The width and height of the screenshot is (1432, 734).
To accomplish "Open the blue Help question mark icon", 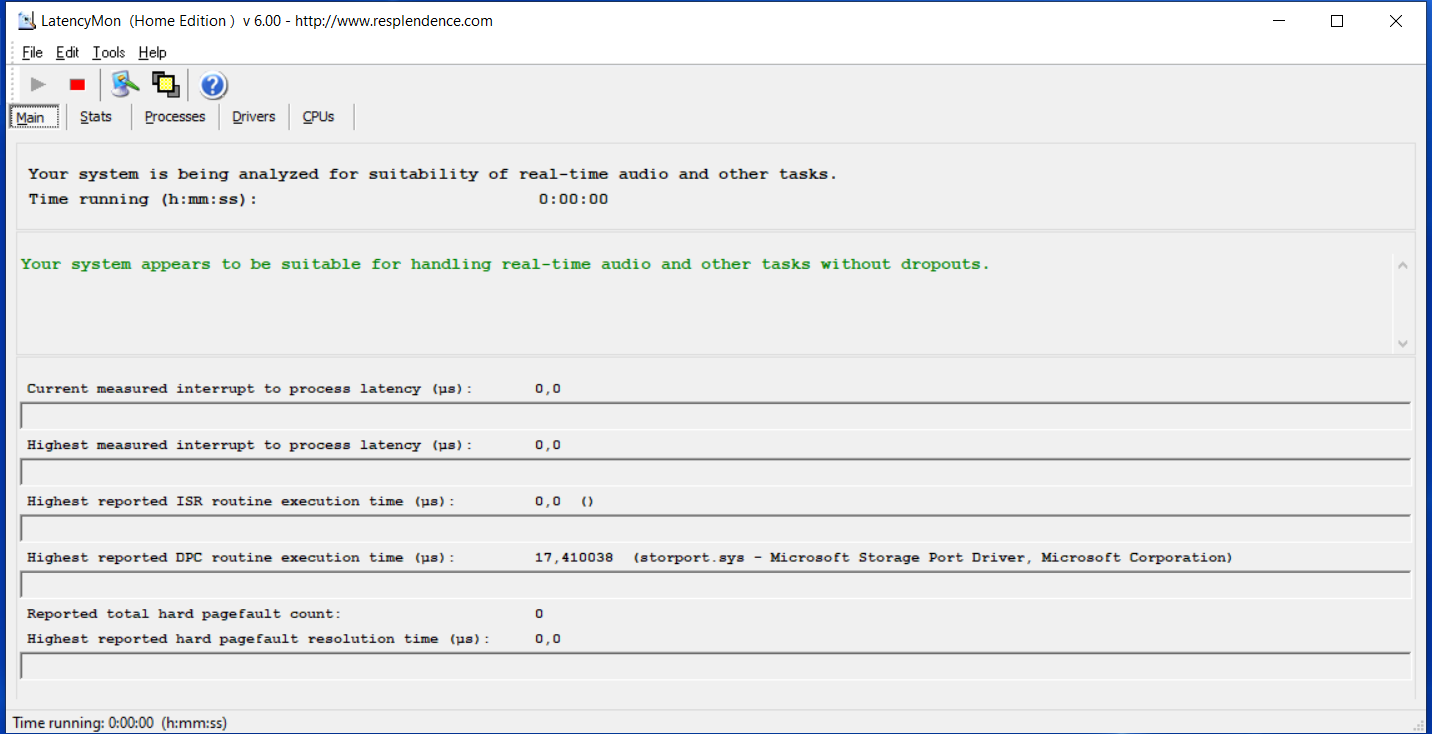I will (213, 85).
